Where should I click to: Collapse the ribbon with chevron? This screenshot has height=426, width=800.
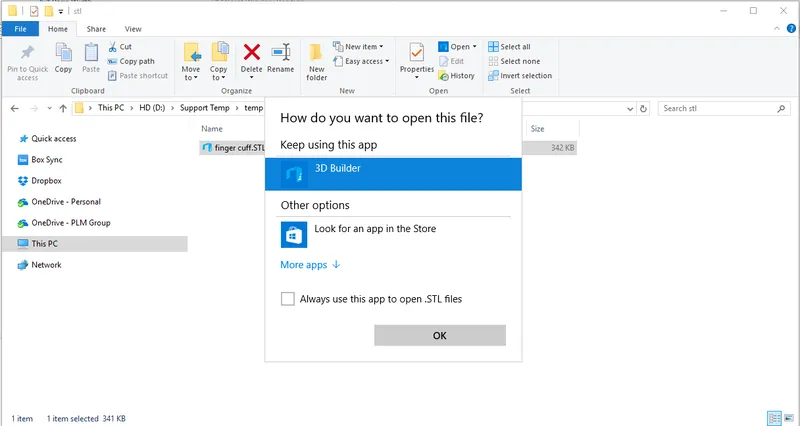click(777, 29)
